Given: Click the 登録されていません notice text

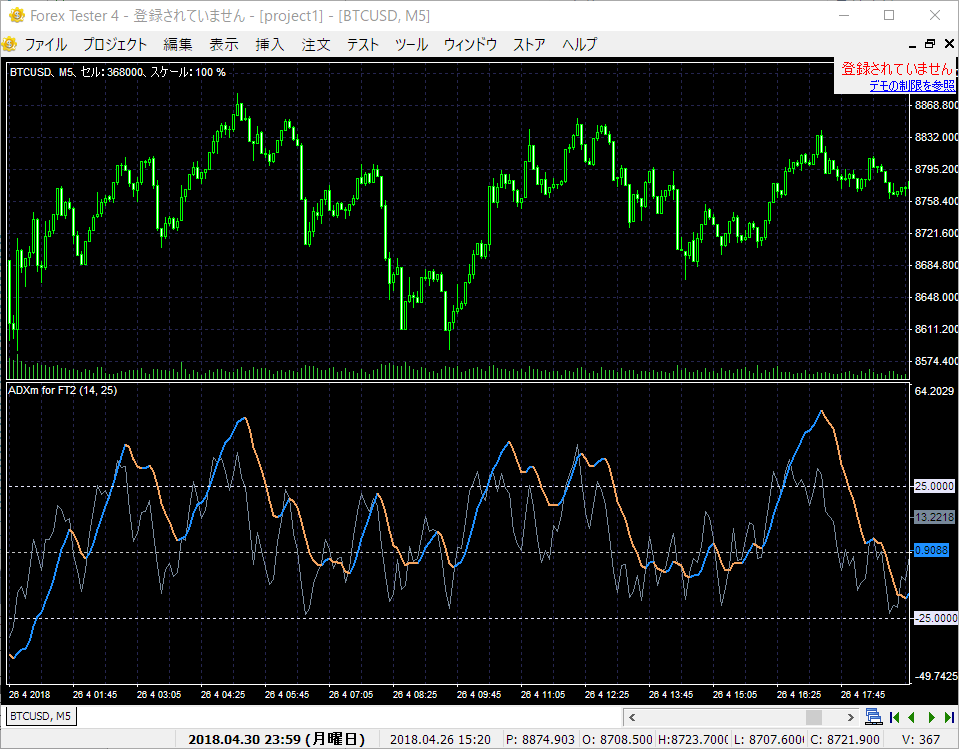Looking at the screenshot, I should (897, 68).
